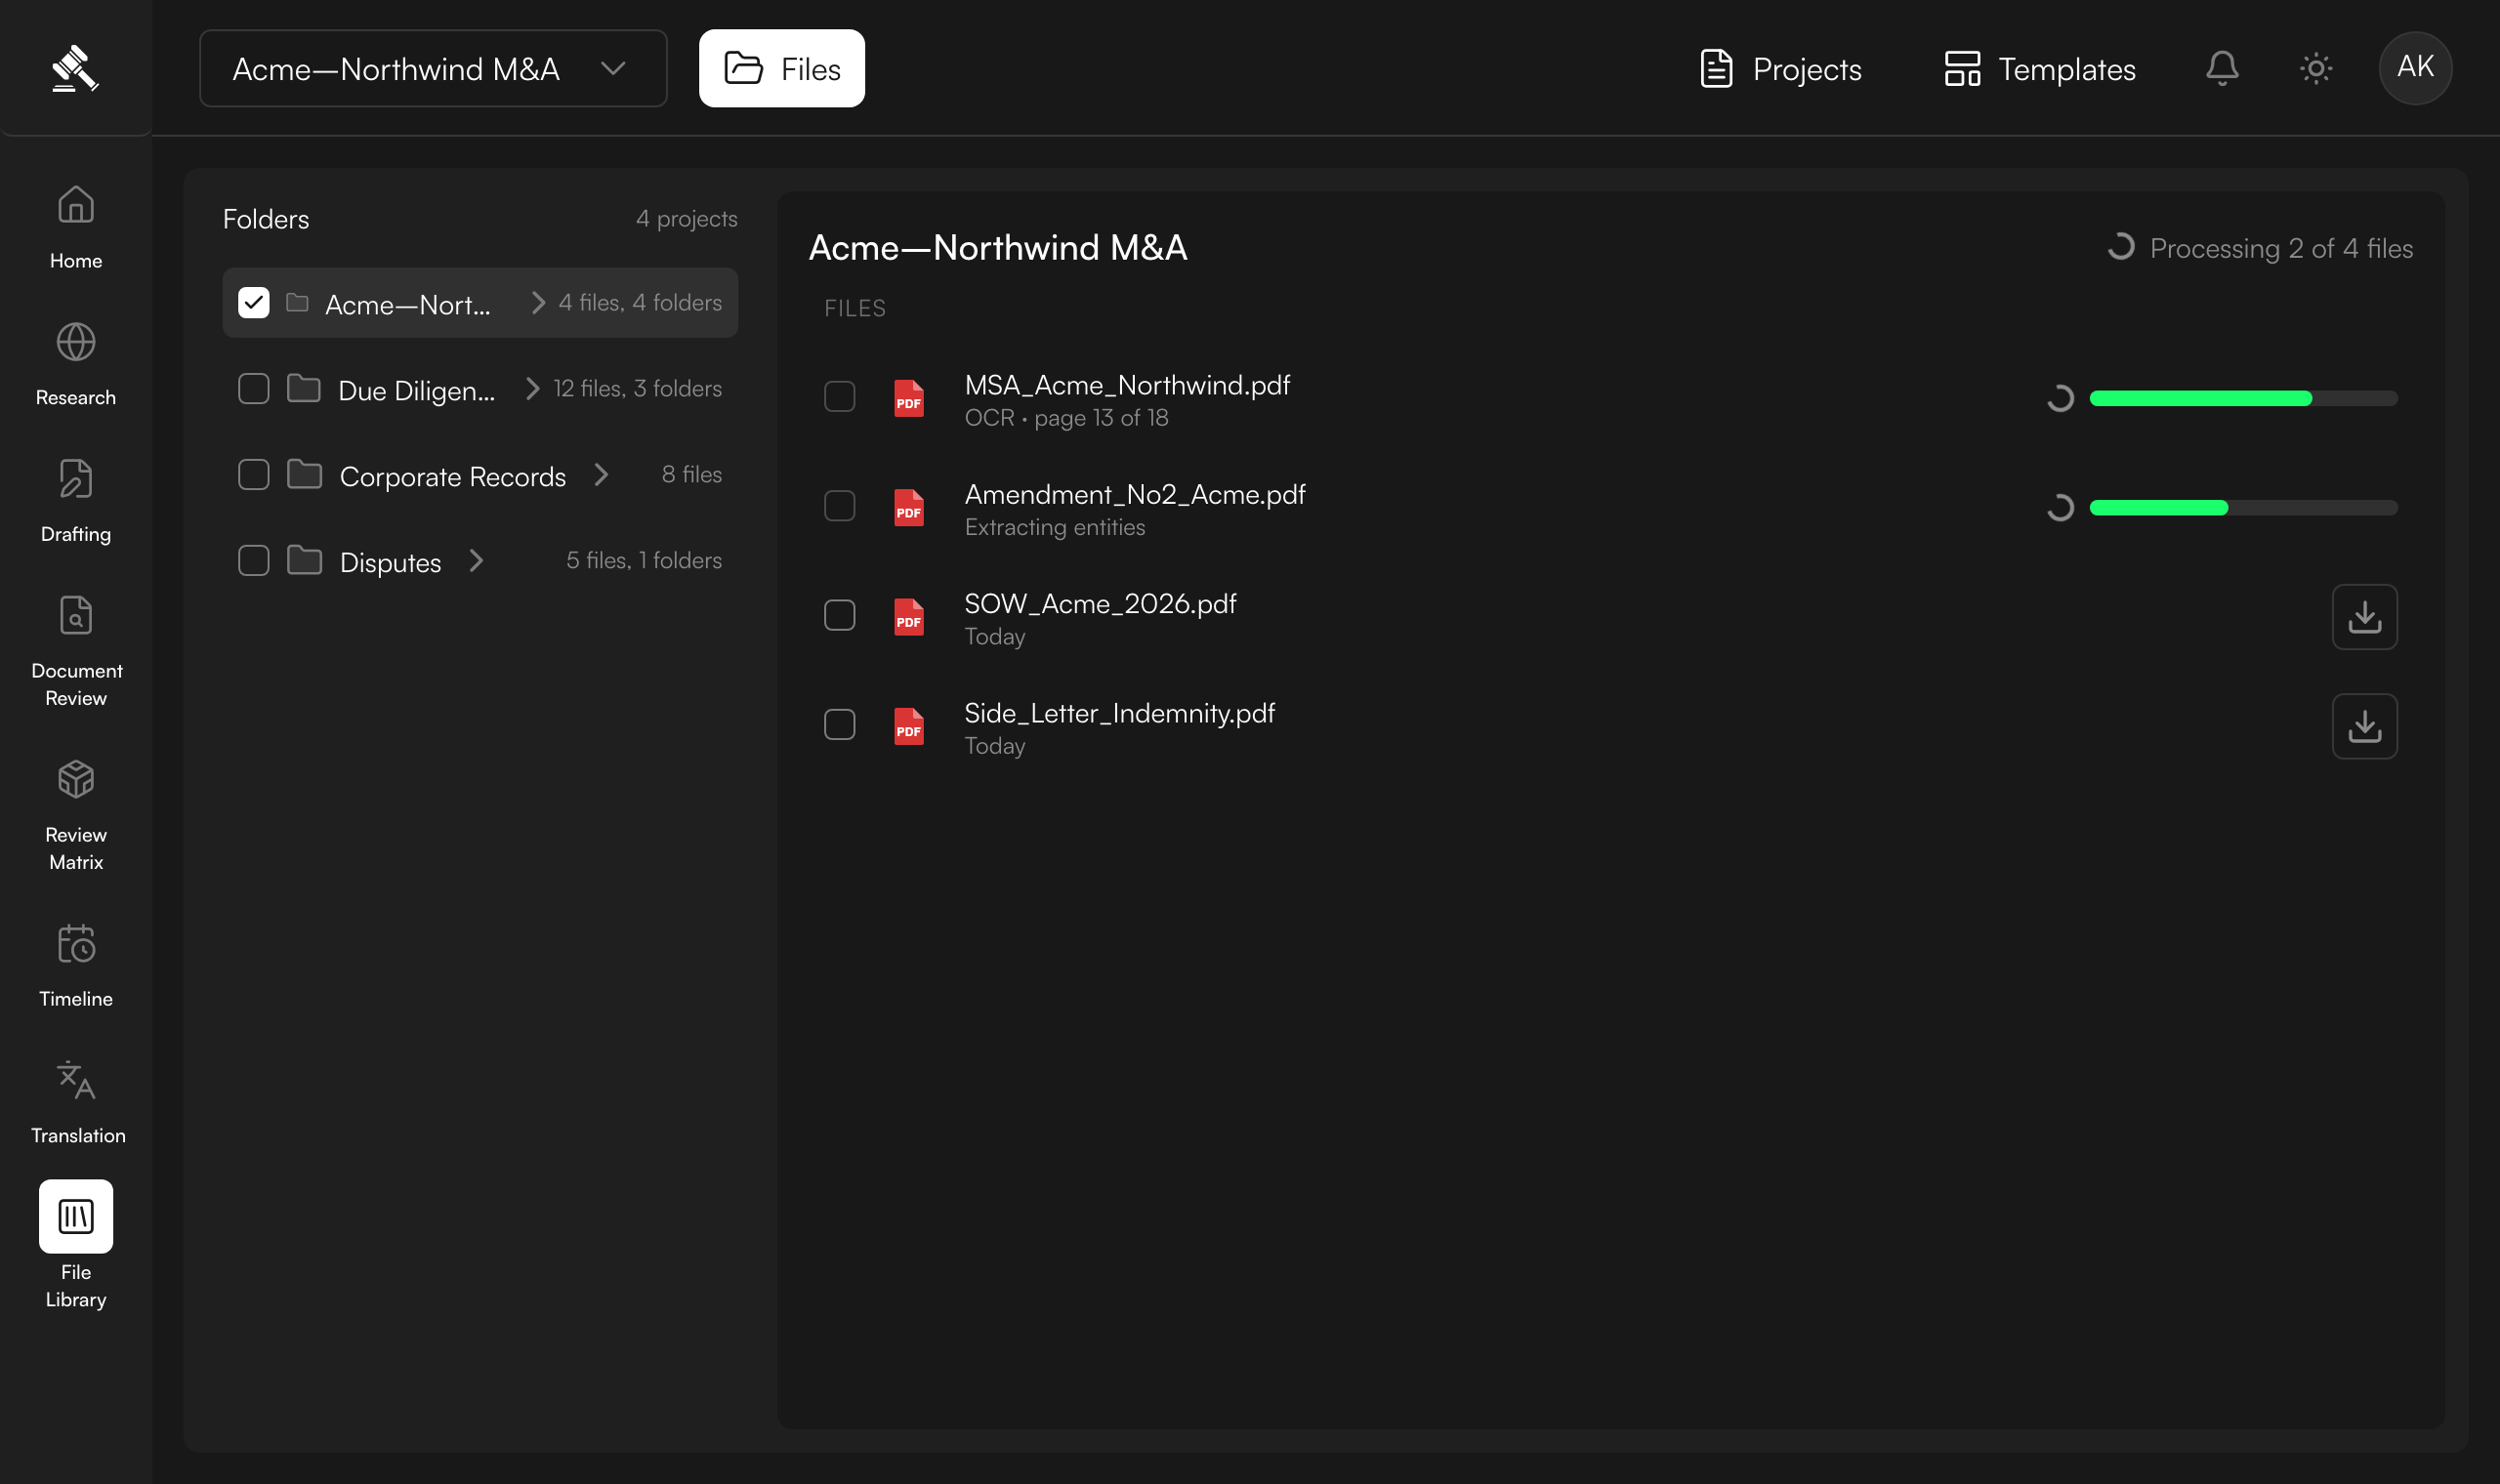Tick the MSA_Acme_Northwind.pdf checkbox

tap(839, 397)
